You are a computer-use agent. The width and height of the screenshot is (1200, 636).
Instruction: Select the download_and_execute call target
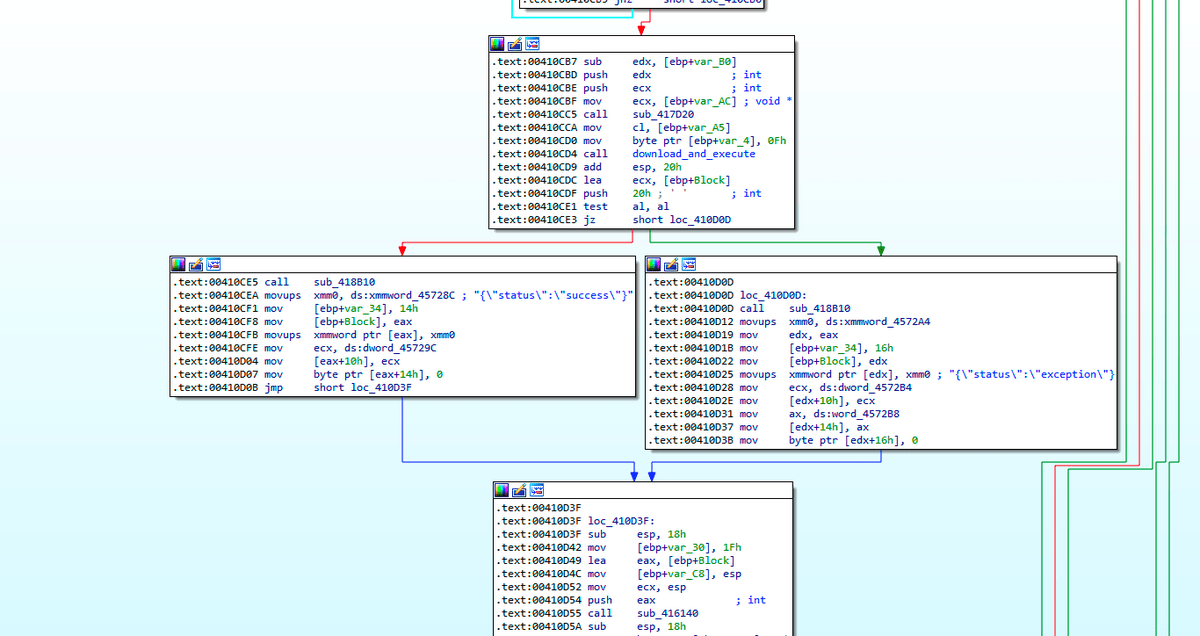[693, 154]
